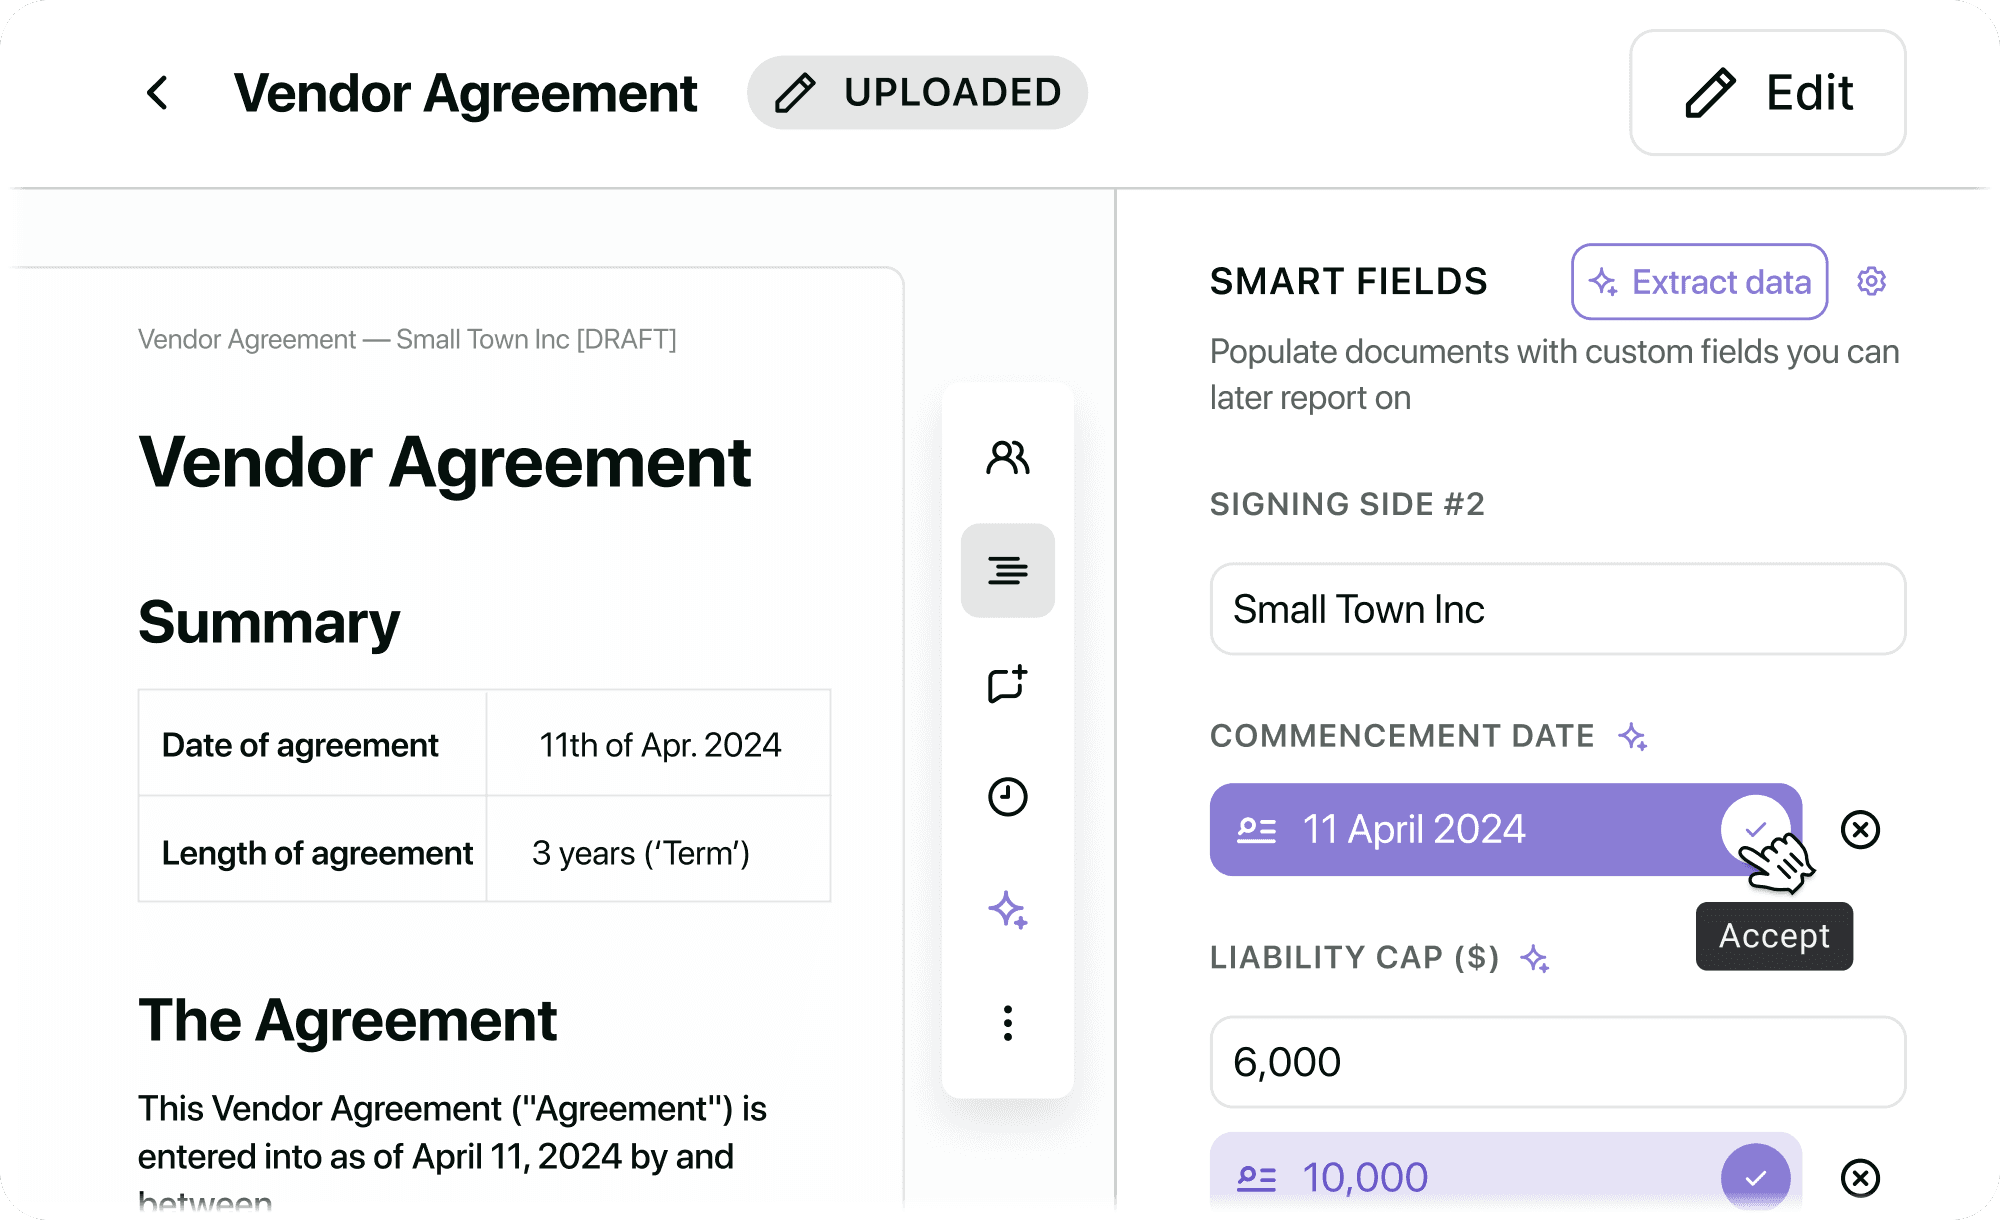Click the sparkle icon beside Liability Cap
Image resolution: width=2000 pixels, height=1220 pixels.
(1535, 959)
